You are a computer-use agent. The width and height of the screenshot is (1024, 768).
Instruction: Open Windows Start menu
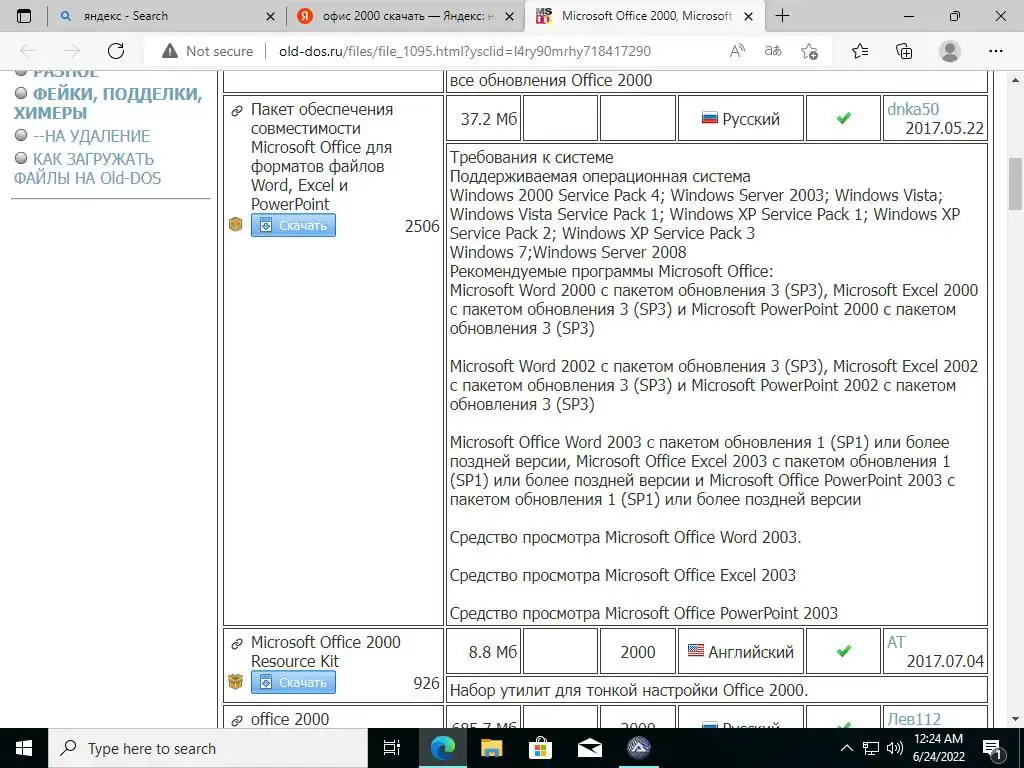point(24,748)
